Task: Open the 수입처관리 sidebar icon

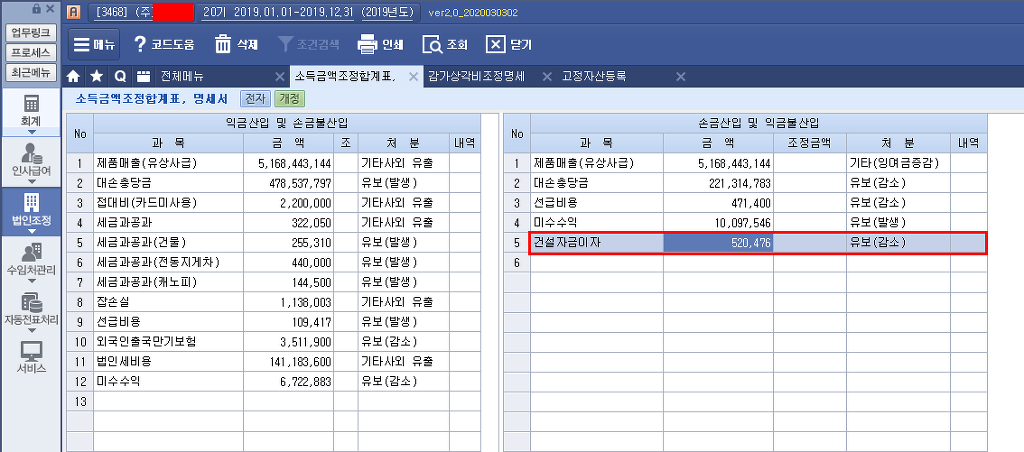Action: point(31,251)
